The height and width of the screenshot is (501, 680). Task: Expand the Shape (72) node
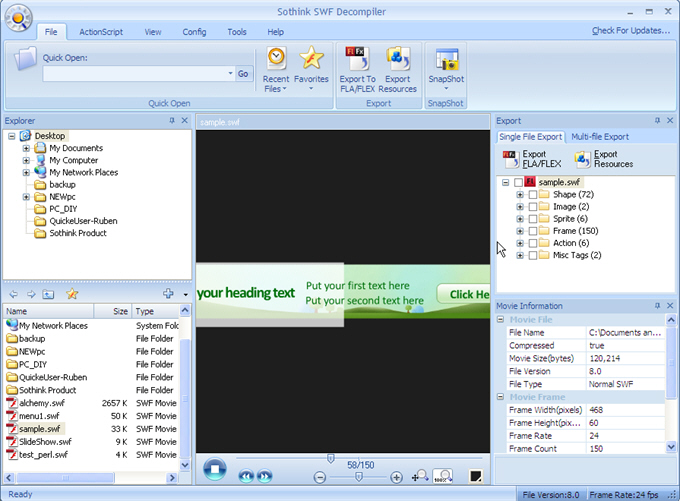pyautogui.click(x=520, y=195)
